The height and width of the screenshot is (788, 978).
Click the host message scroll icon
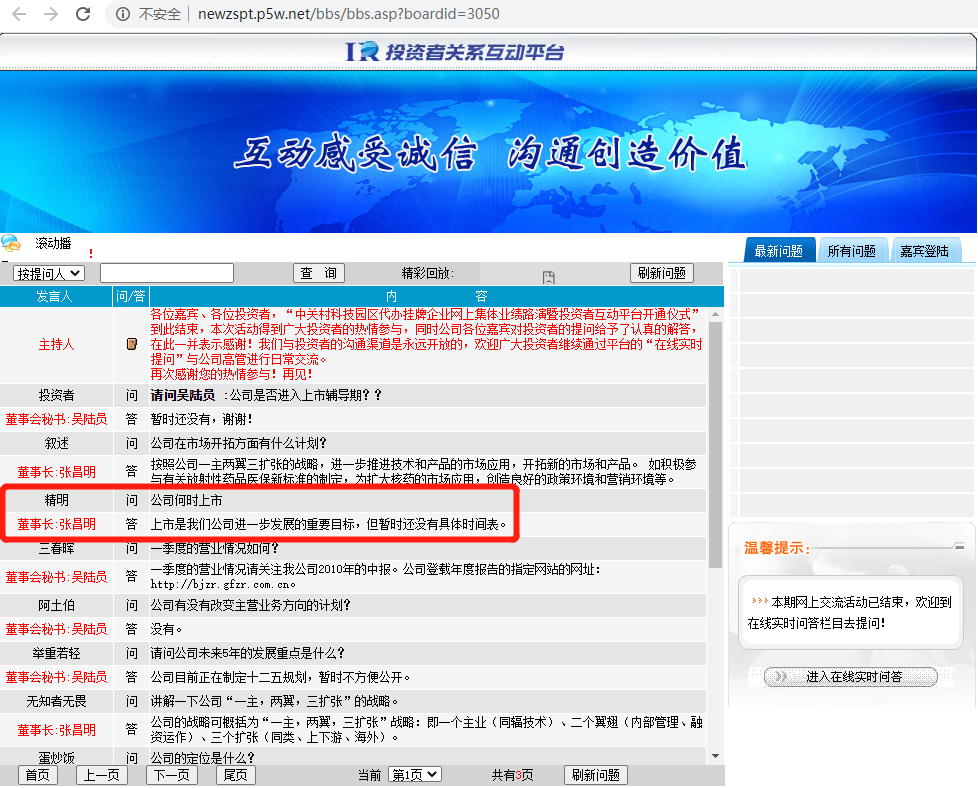coord(131,344)
